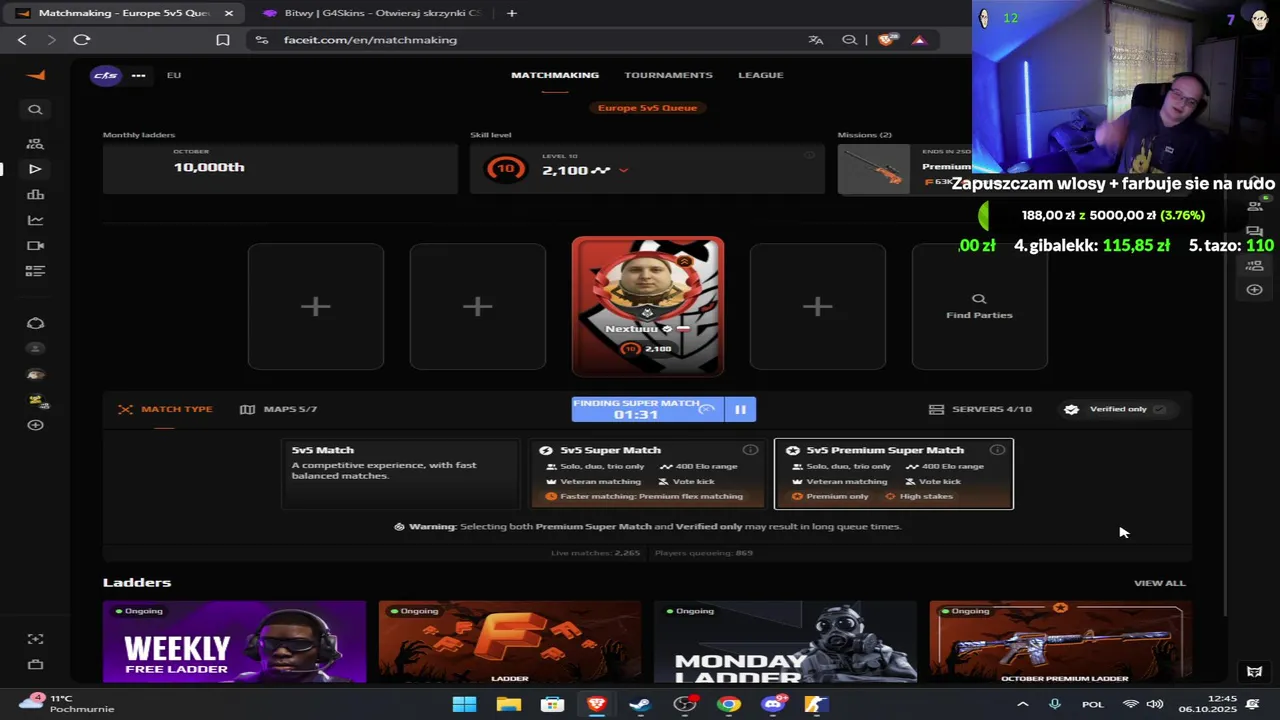The image size is (1280, 720).
Task: Add player in slot right of Nextuuu
Action: [x=818, y=307]
